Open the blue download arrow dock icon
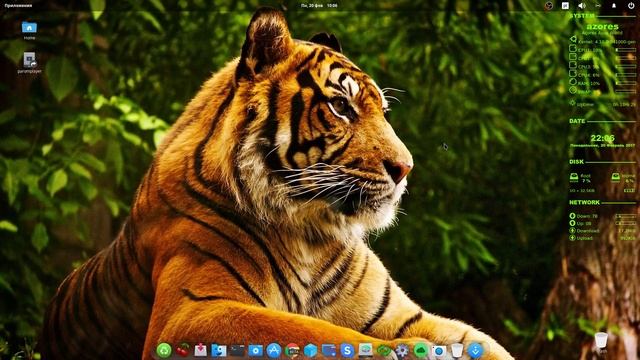This screenshot has width=640, height=360. pos(475,350)
